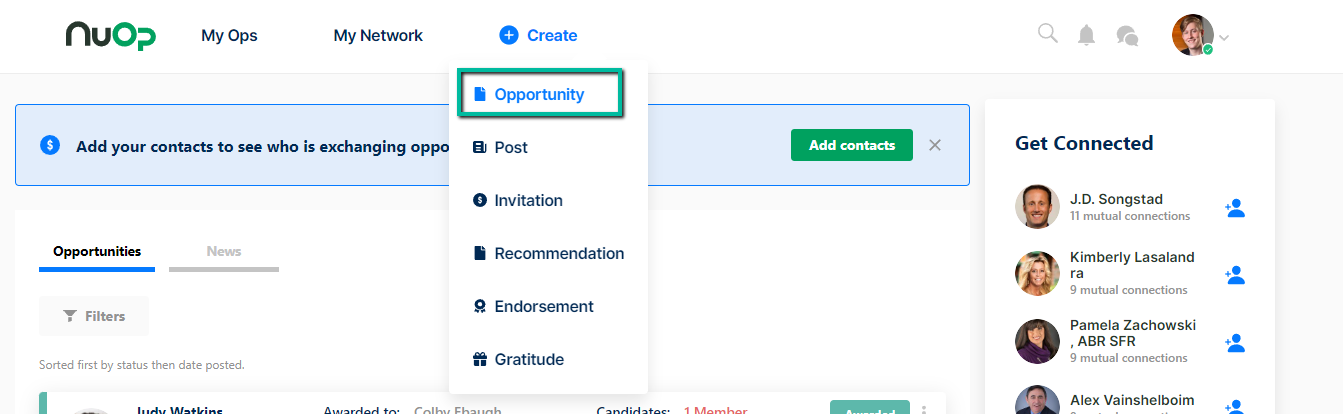The width and height of the screenshot is (1343, 414).
Task: Add Pamela Zachowski as connection
Action: (1235, 342)
